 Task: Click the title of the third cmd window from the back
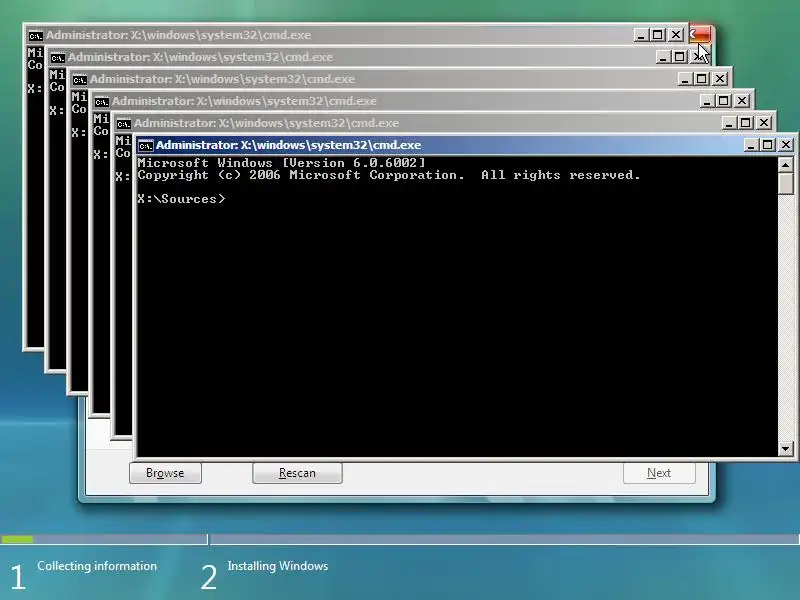point(222,79)
